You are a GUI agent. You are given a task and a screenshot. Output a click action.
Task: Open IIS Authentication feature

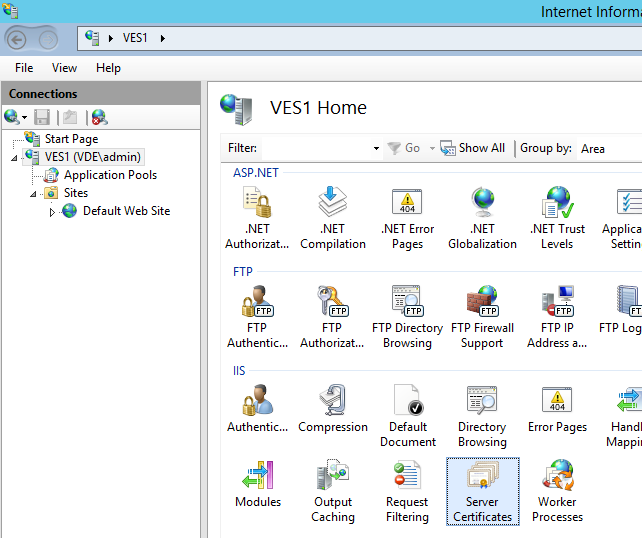click(x=257, y=408)
